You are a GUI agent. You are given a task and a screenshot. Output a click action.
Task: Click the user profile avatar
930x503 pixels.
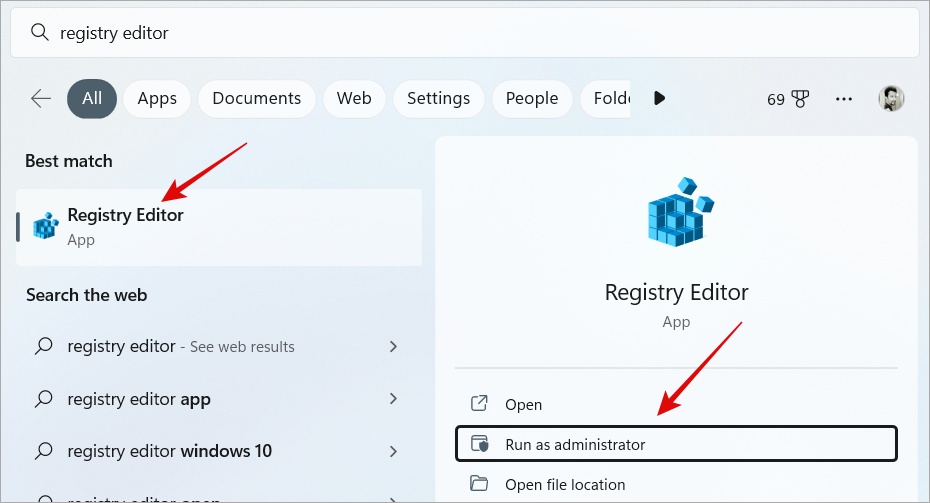coord(891,98)
